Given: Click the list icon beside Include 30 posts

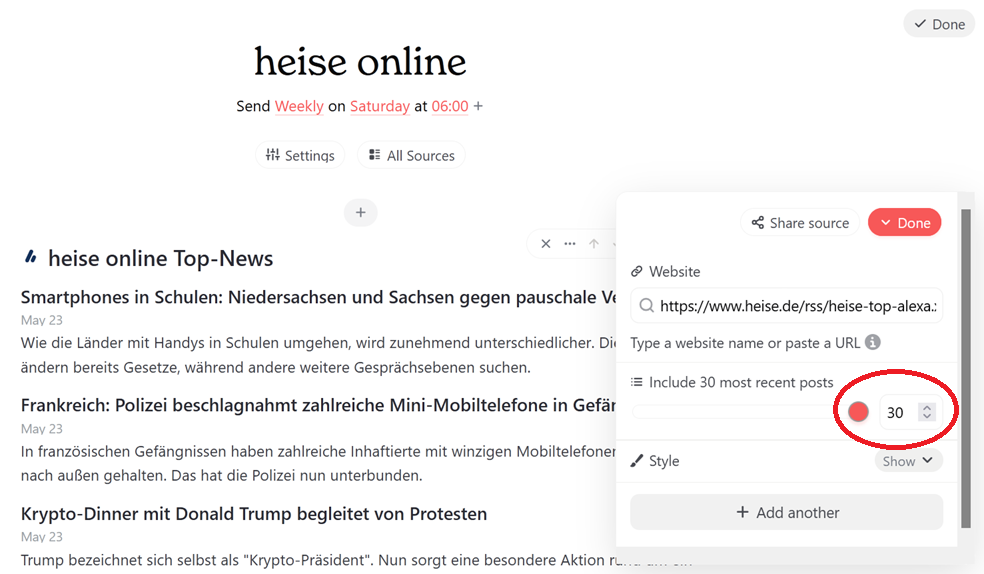Looking at the screenshot, I should coord(636,382).
